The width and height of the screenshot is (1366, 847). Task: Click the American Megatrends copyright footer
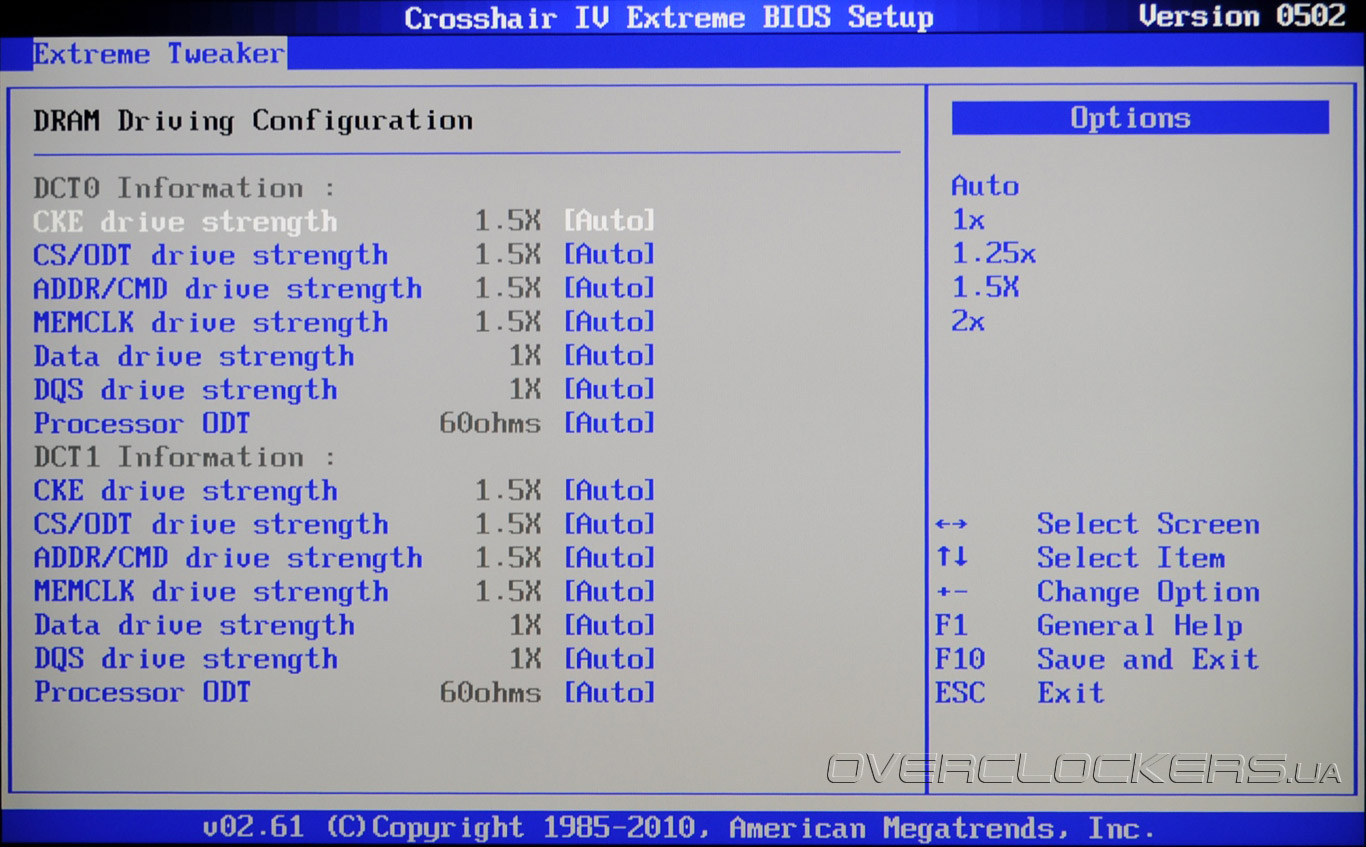(678, 828)
